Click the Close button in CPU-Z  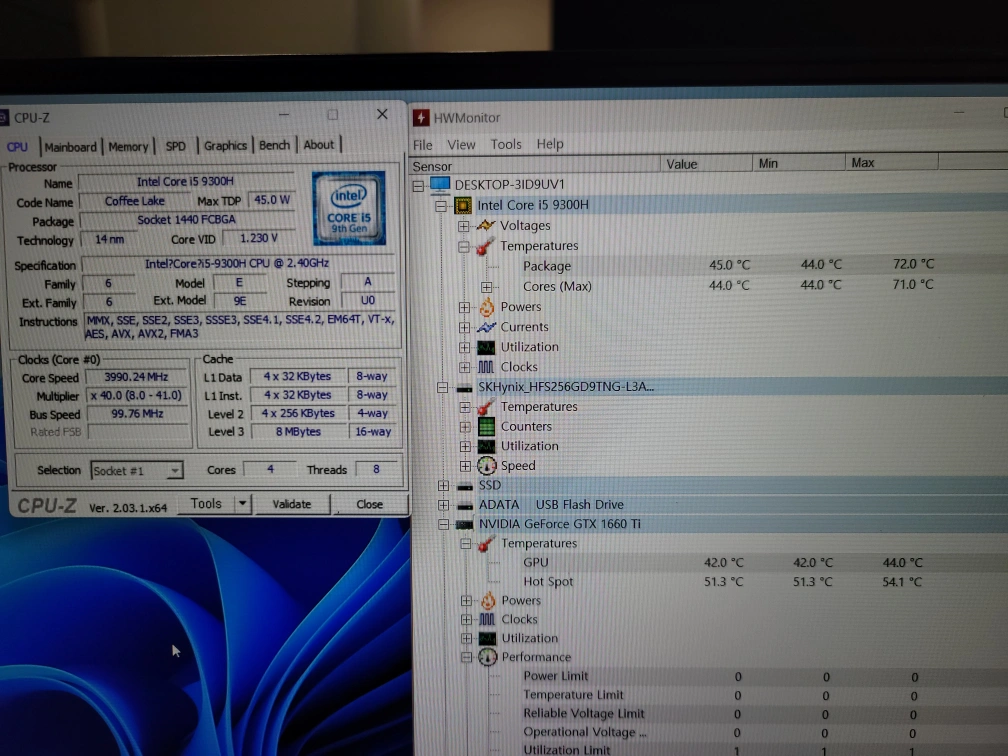click(x=370, y=504)
